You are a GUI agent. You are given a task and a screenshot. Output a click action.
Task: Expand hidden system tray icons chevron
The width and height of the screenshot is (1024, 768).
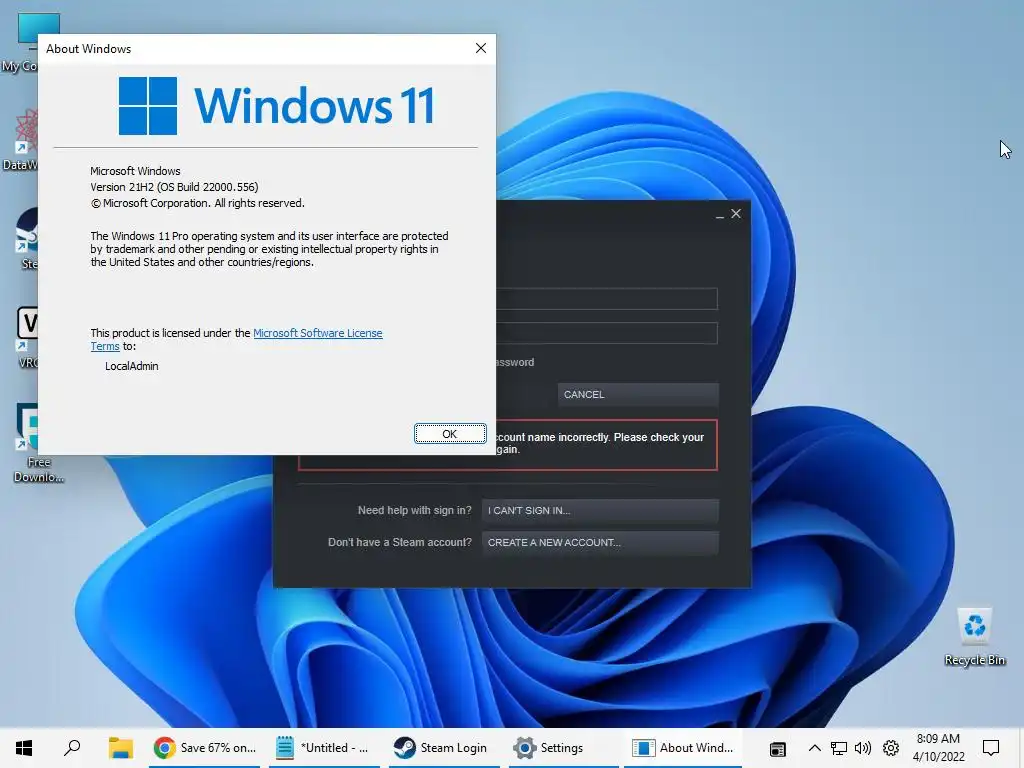click(x=814, y=748)
